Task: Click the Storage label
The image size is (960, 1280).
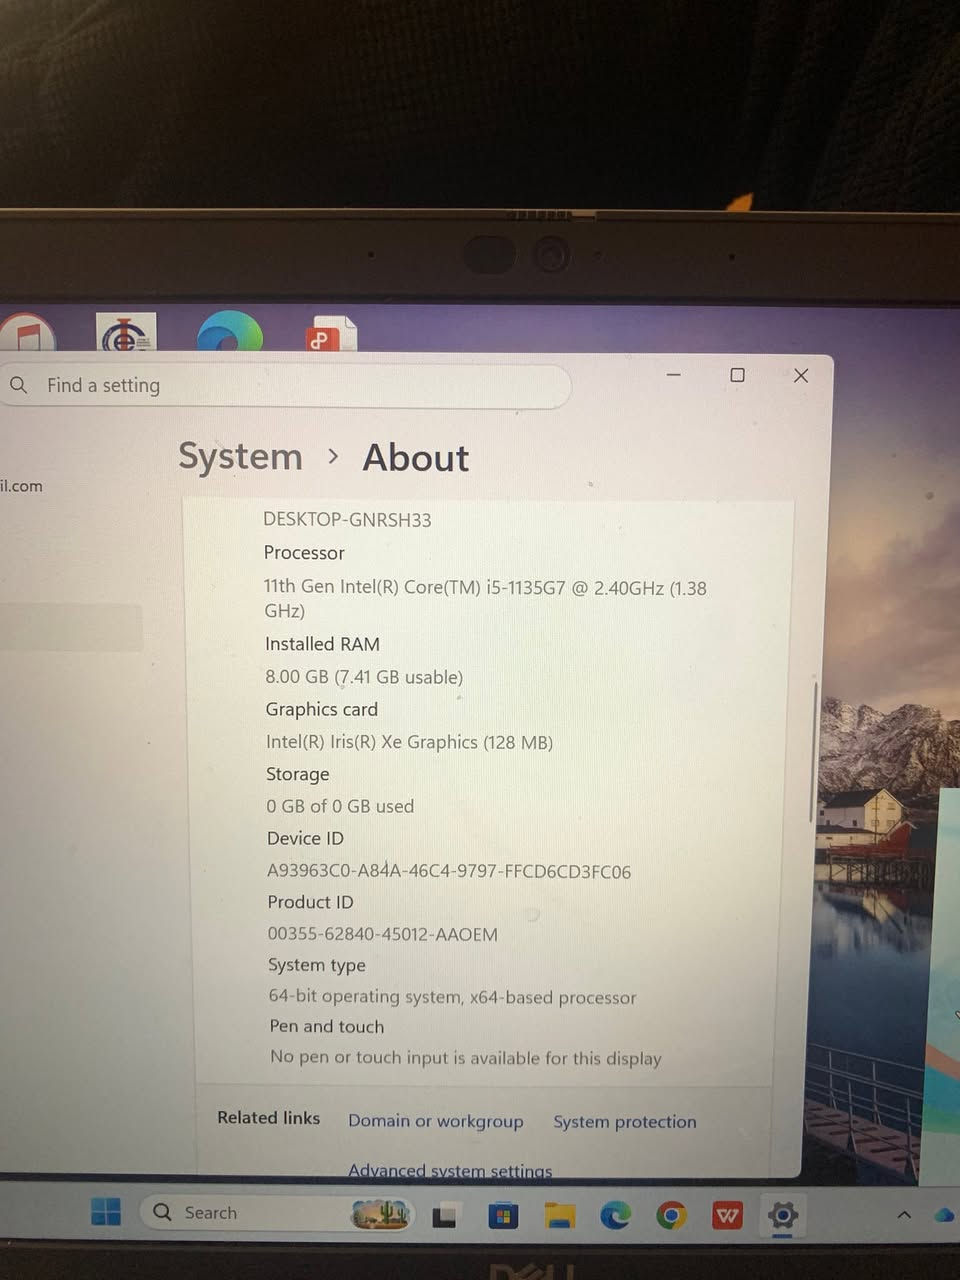Action: [x=297, y=774]
